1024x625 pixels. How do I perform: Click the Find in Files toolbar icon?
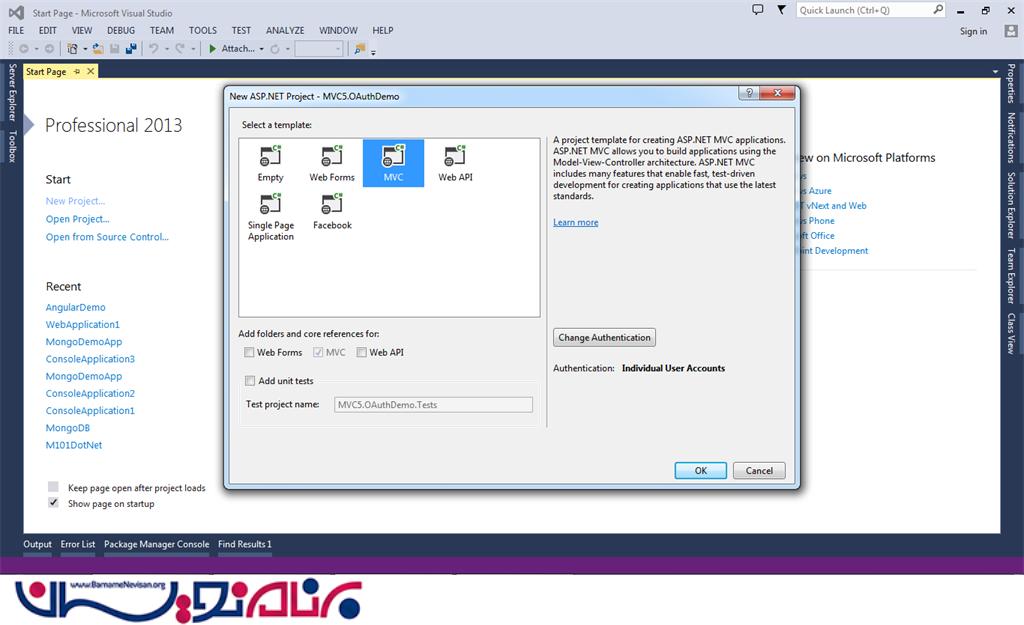(x=359, y=49)
